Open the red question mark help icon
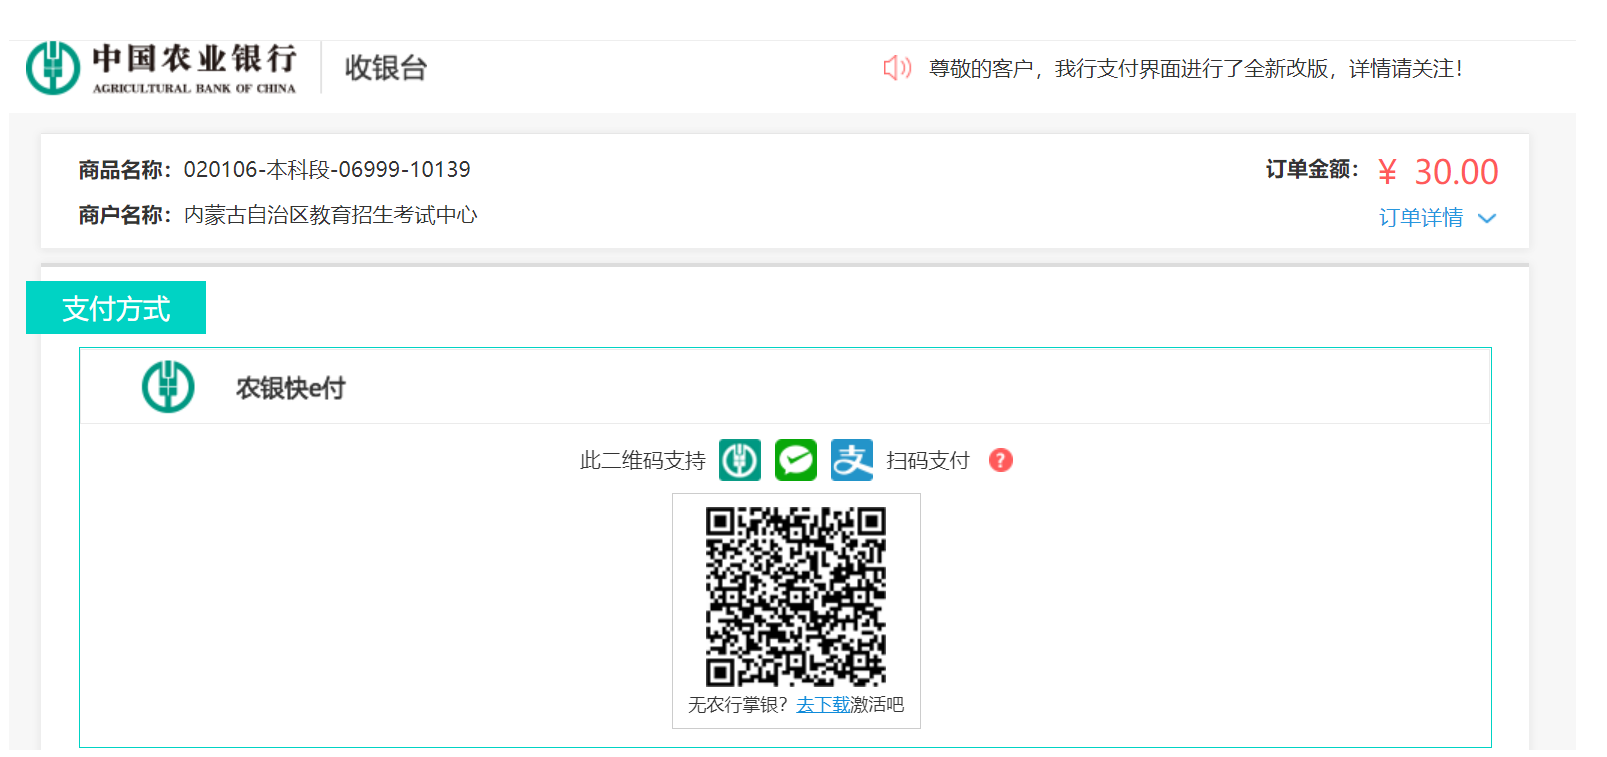The width and height of the screenshot is (1607, 757). click(x=1000, y=460)
